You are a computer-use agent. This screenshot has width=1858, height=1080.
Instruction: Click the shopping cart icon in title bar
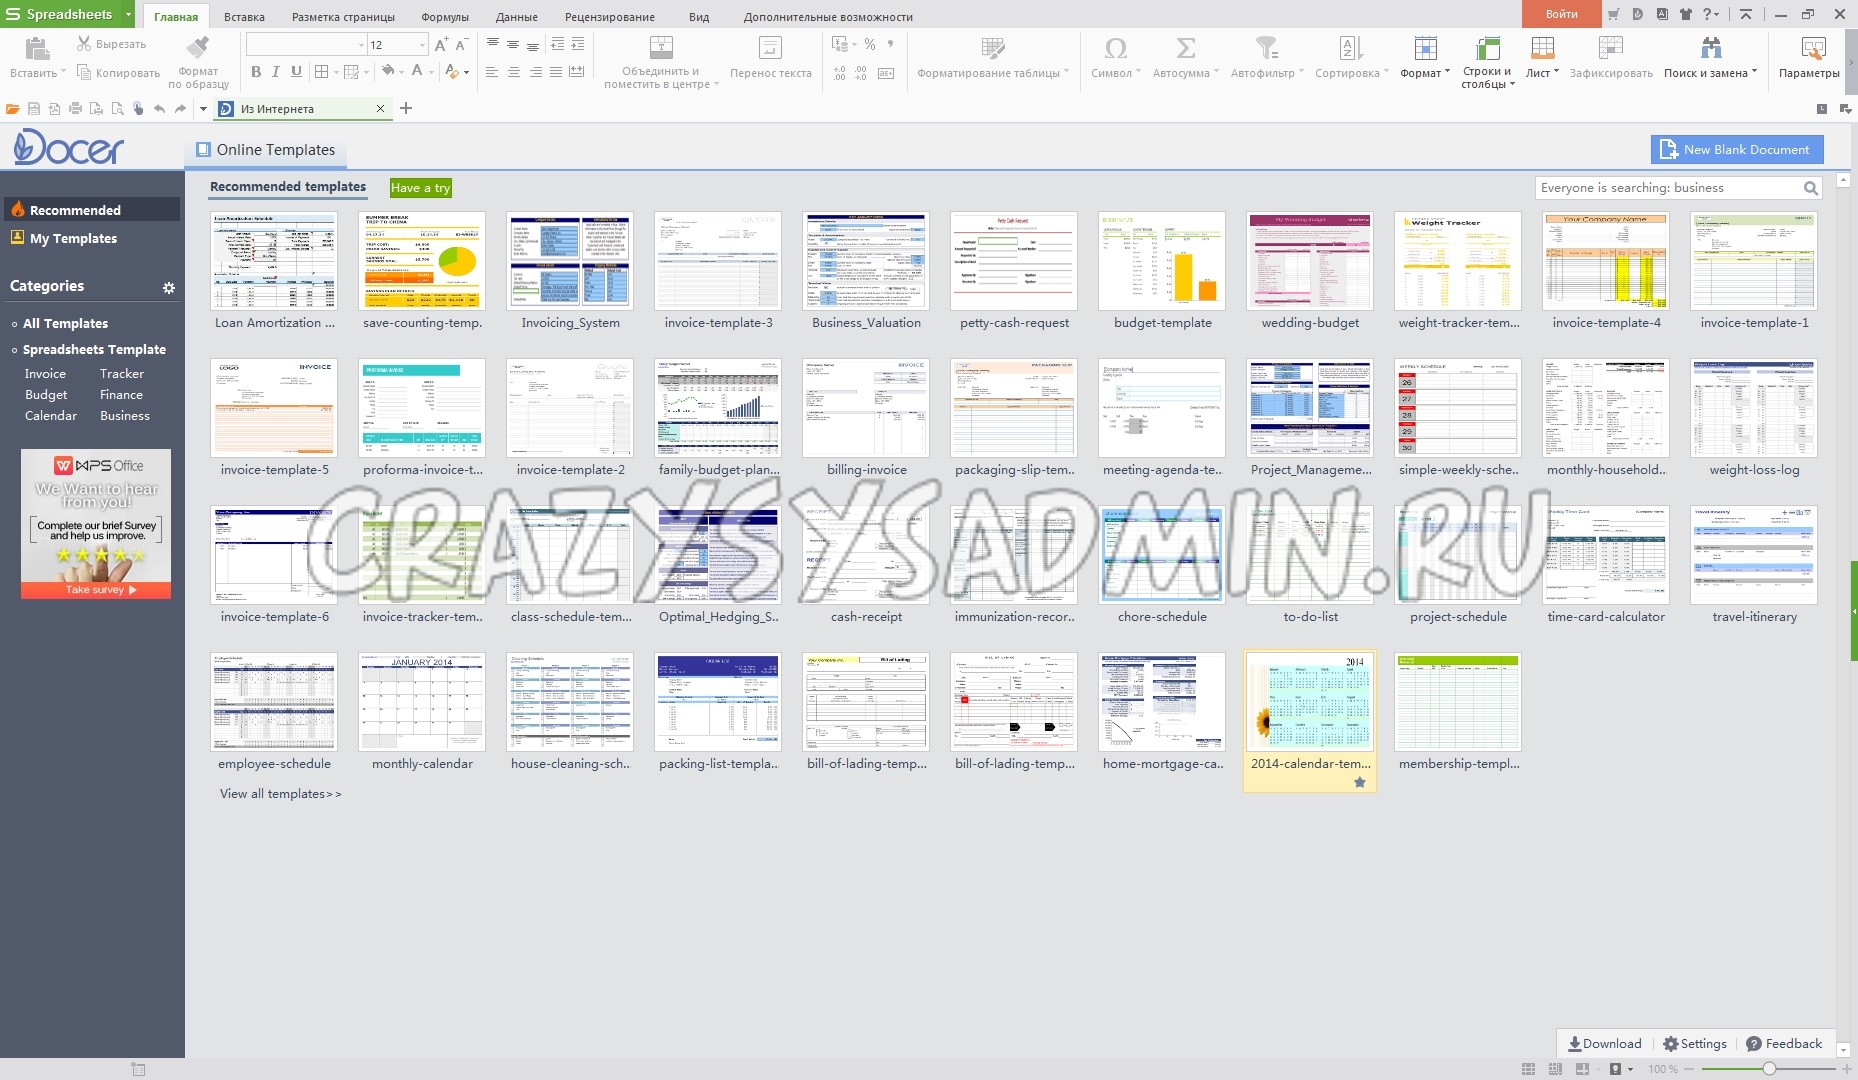point(1613,14)
